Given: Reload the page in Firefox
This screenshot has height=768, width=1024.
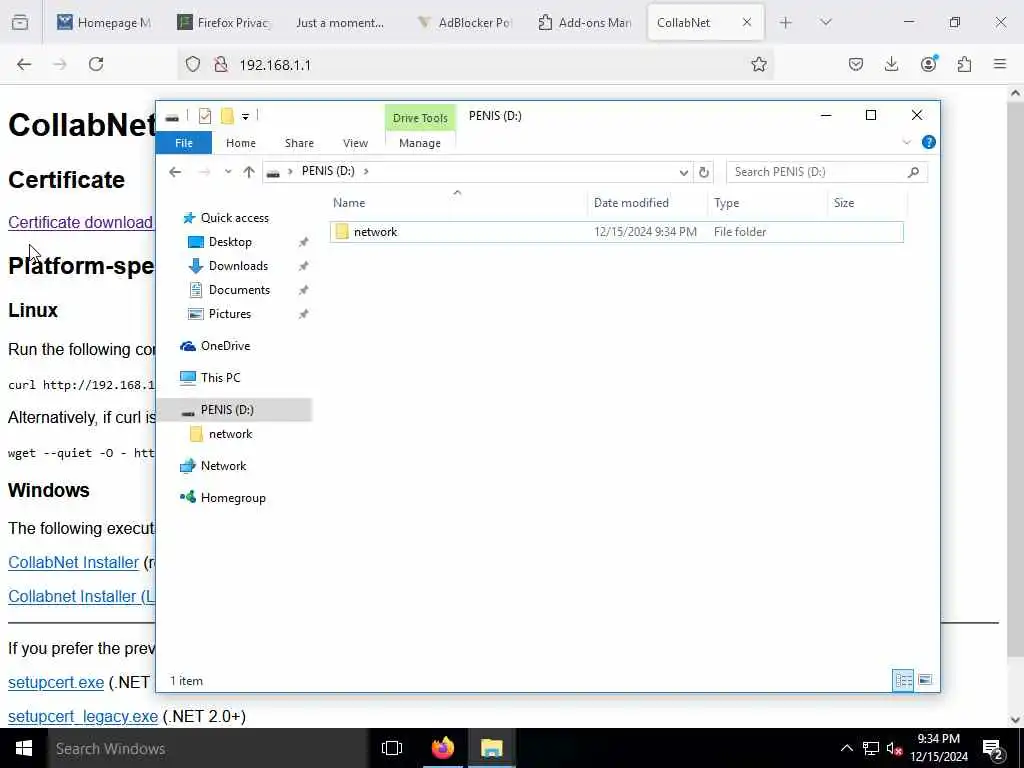Looking at the screenshot, I should (96, 64).
